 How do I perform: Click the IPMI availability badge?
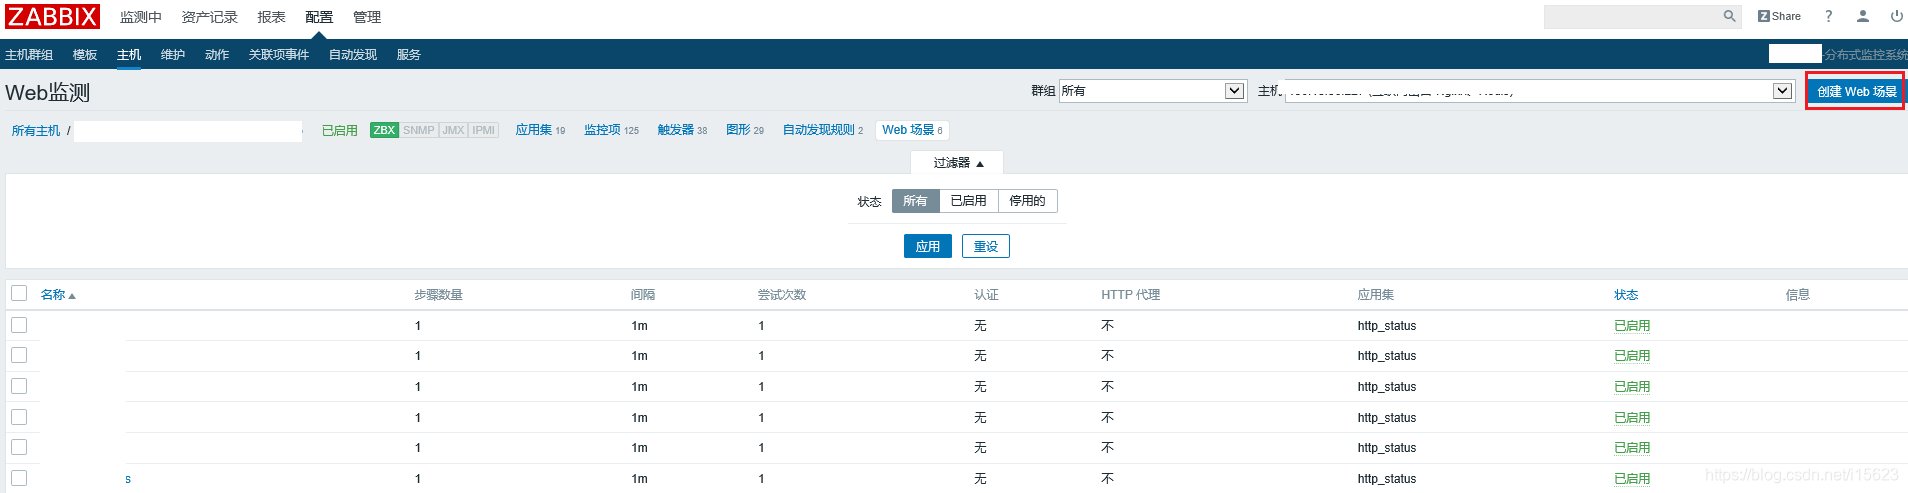(x=484, y=130)
